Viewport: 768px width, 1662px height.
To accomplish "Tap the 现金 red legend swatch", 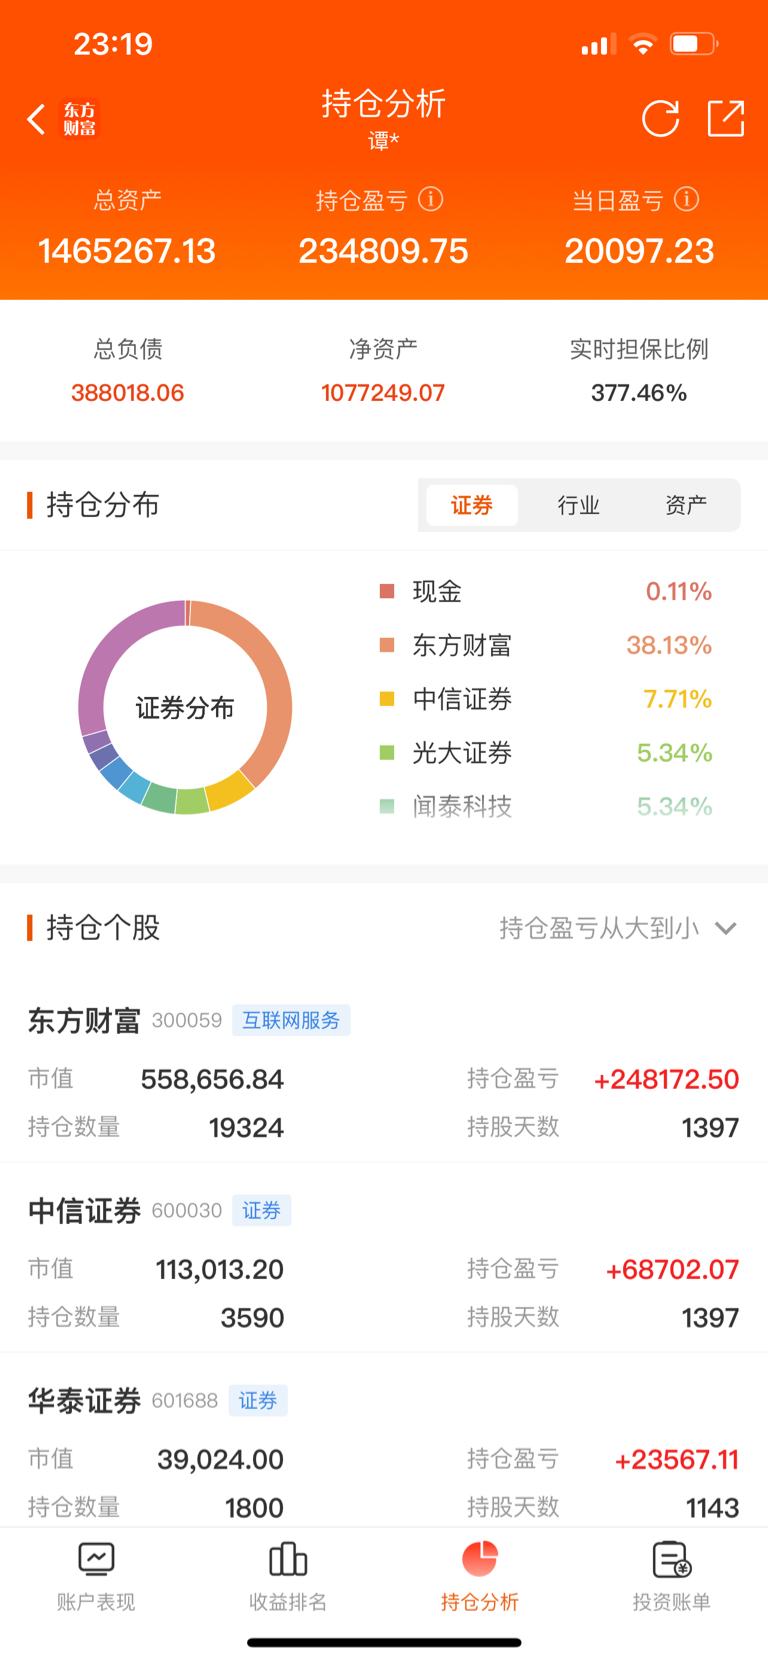I will [x=387, y=591].
